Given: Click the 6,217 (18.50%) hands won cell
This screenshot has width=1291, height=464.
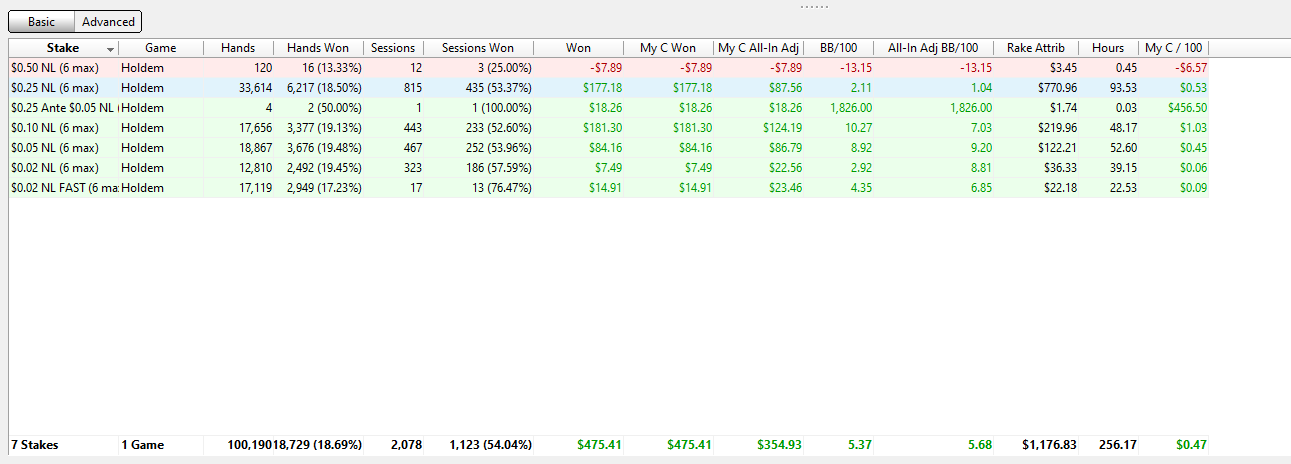Looking at the screenshot, I should pos(318,88).
